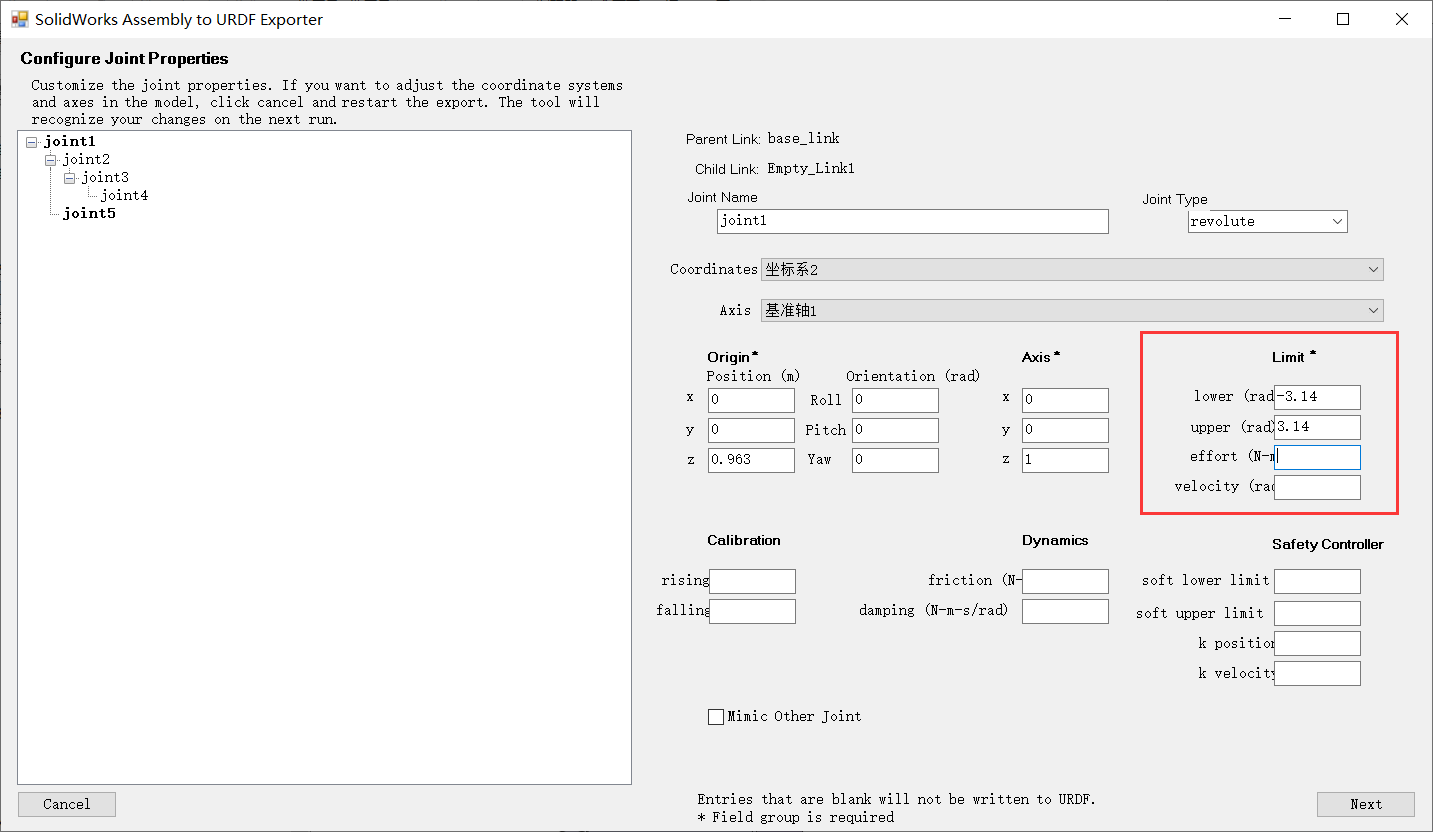Maximize the URDF Exporter window

[x=1344, y=19]
